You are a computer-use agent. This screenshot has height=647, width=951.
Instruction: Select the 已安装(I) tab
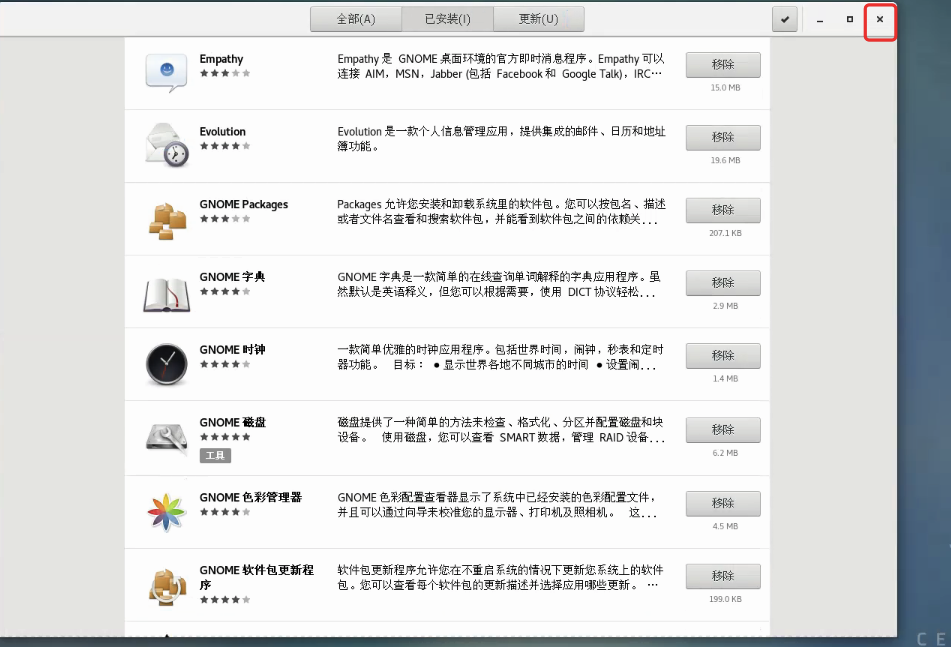[444, 19]
